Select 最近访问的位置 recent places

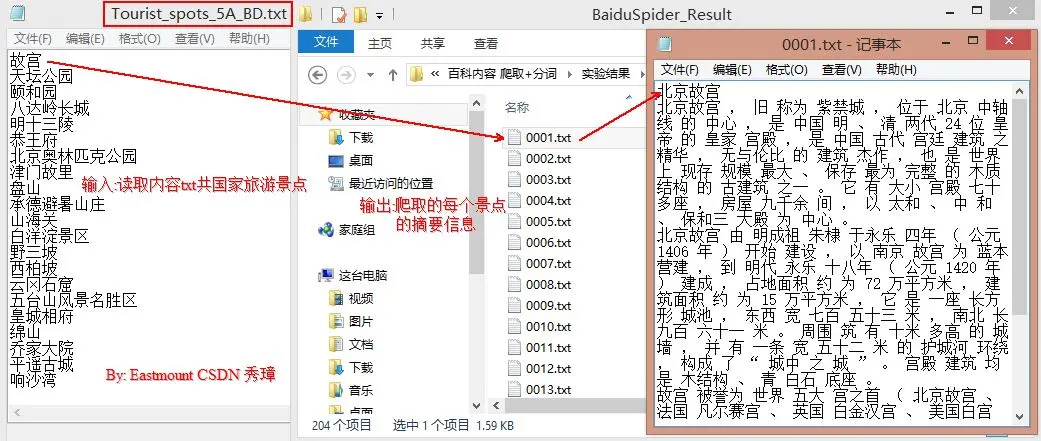[381, 183]
